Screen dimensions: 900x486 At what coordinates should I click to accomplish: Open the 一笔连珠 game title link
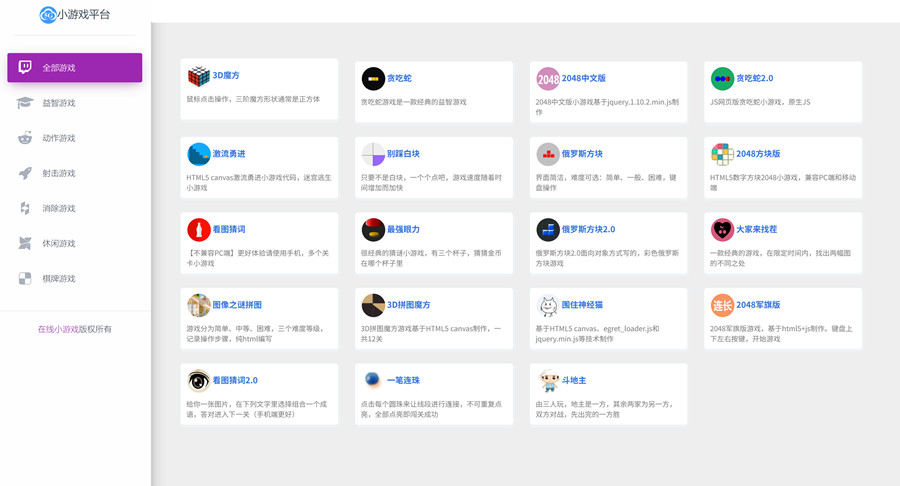[x=403, y=380]
